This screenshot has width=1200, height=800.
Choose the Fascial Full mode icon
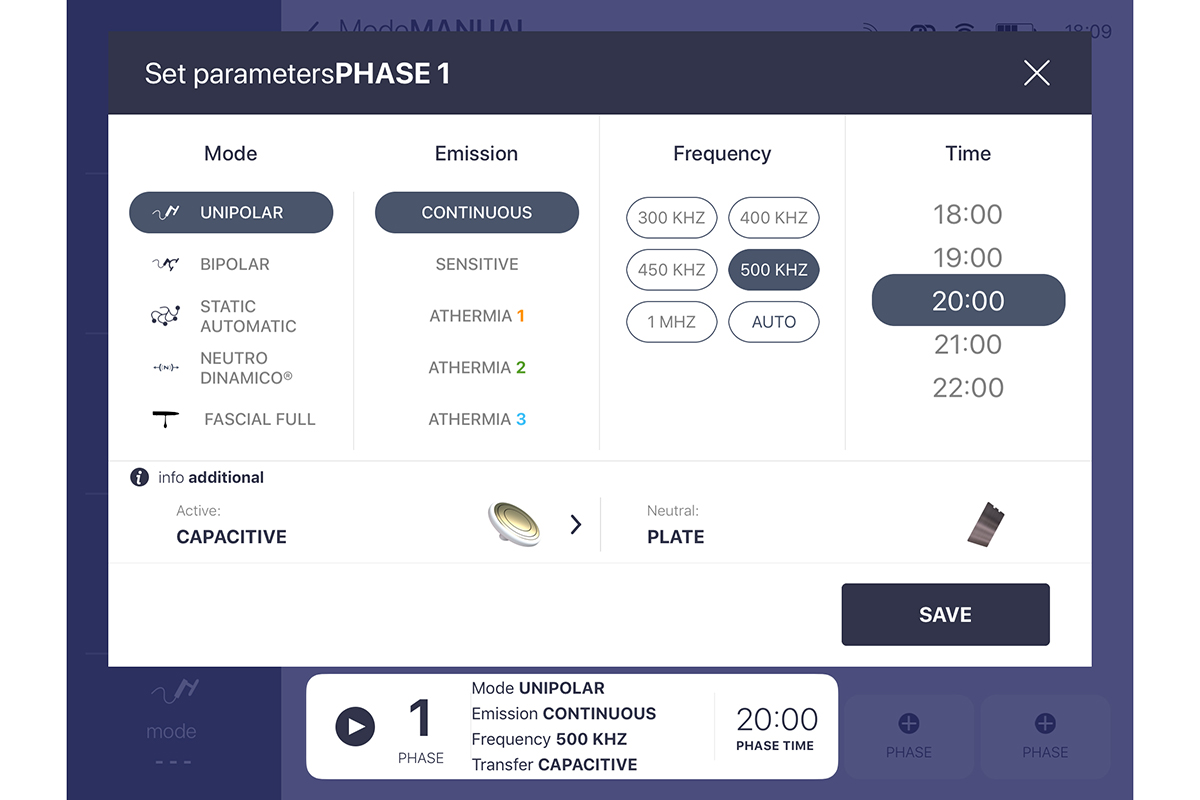pyautogui.click(x=165, y=420)
